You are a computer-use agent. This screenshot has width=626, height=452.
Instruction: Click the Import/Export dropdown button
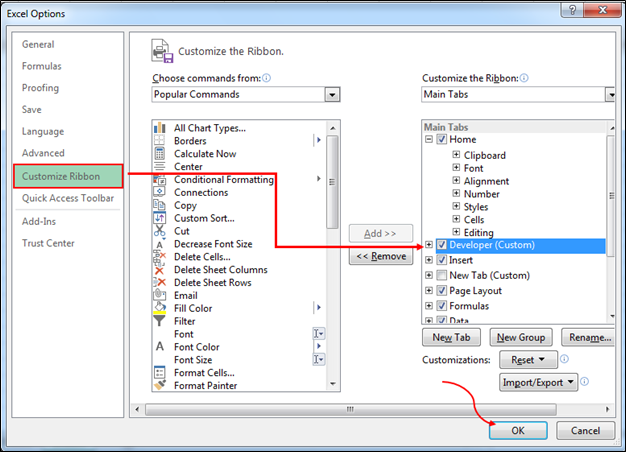(538, 383)
